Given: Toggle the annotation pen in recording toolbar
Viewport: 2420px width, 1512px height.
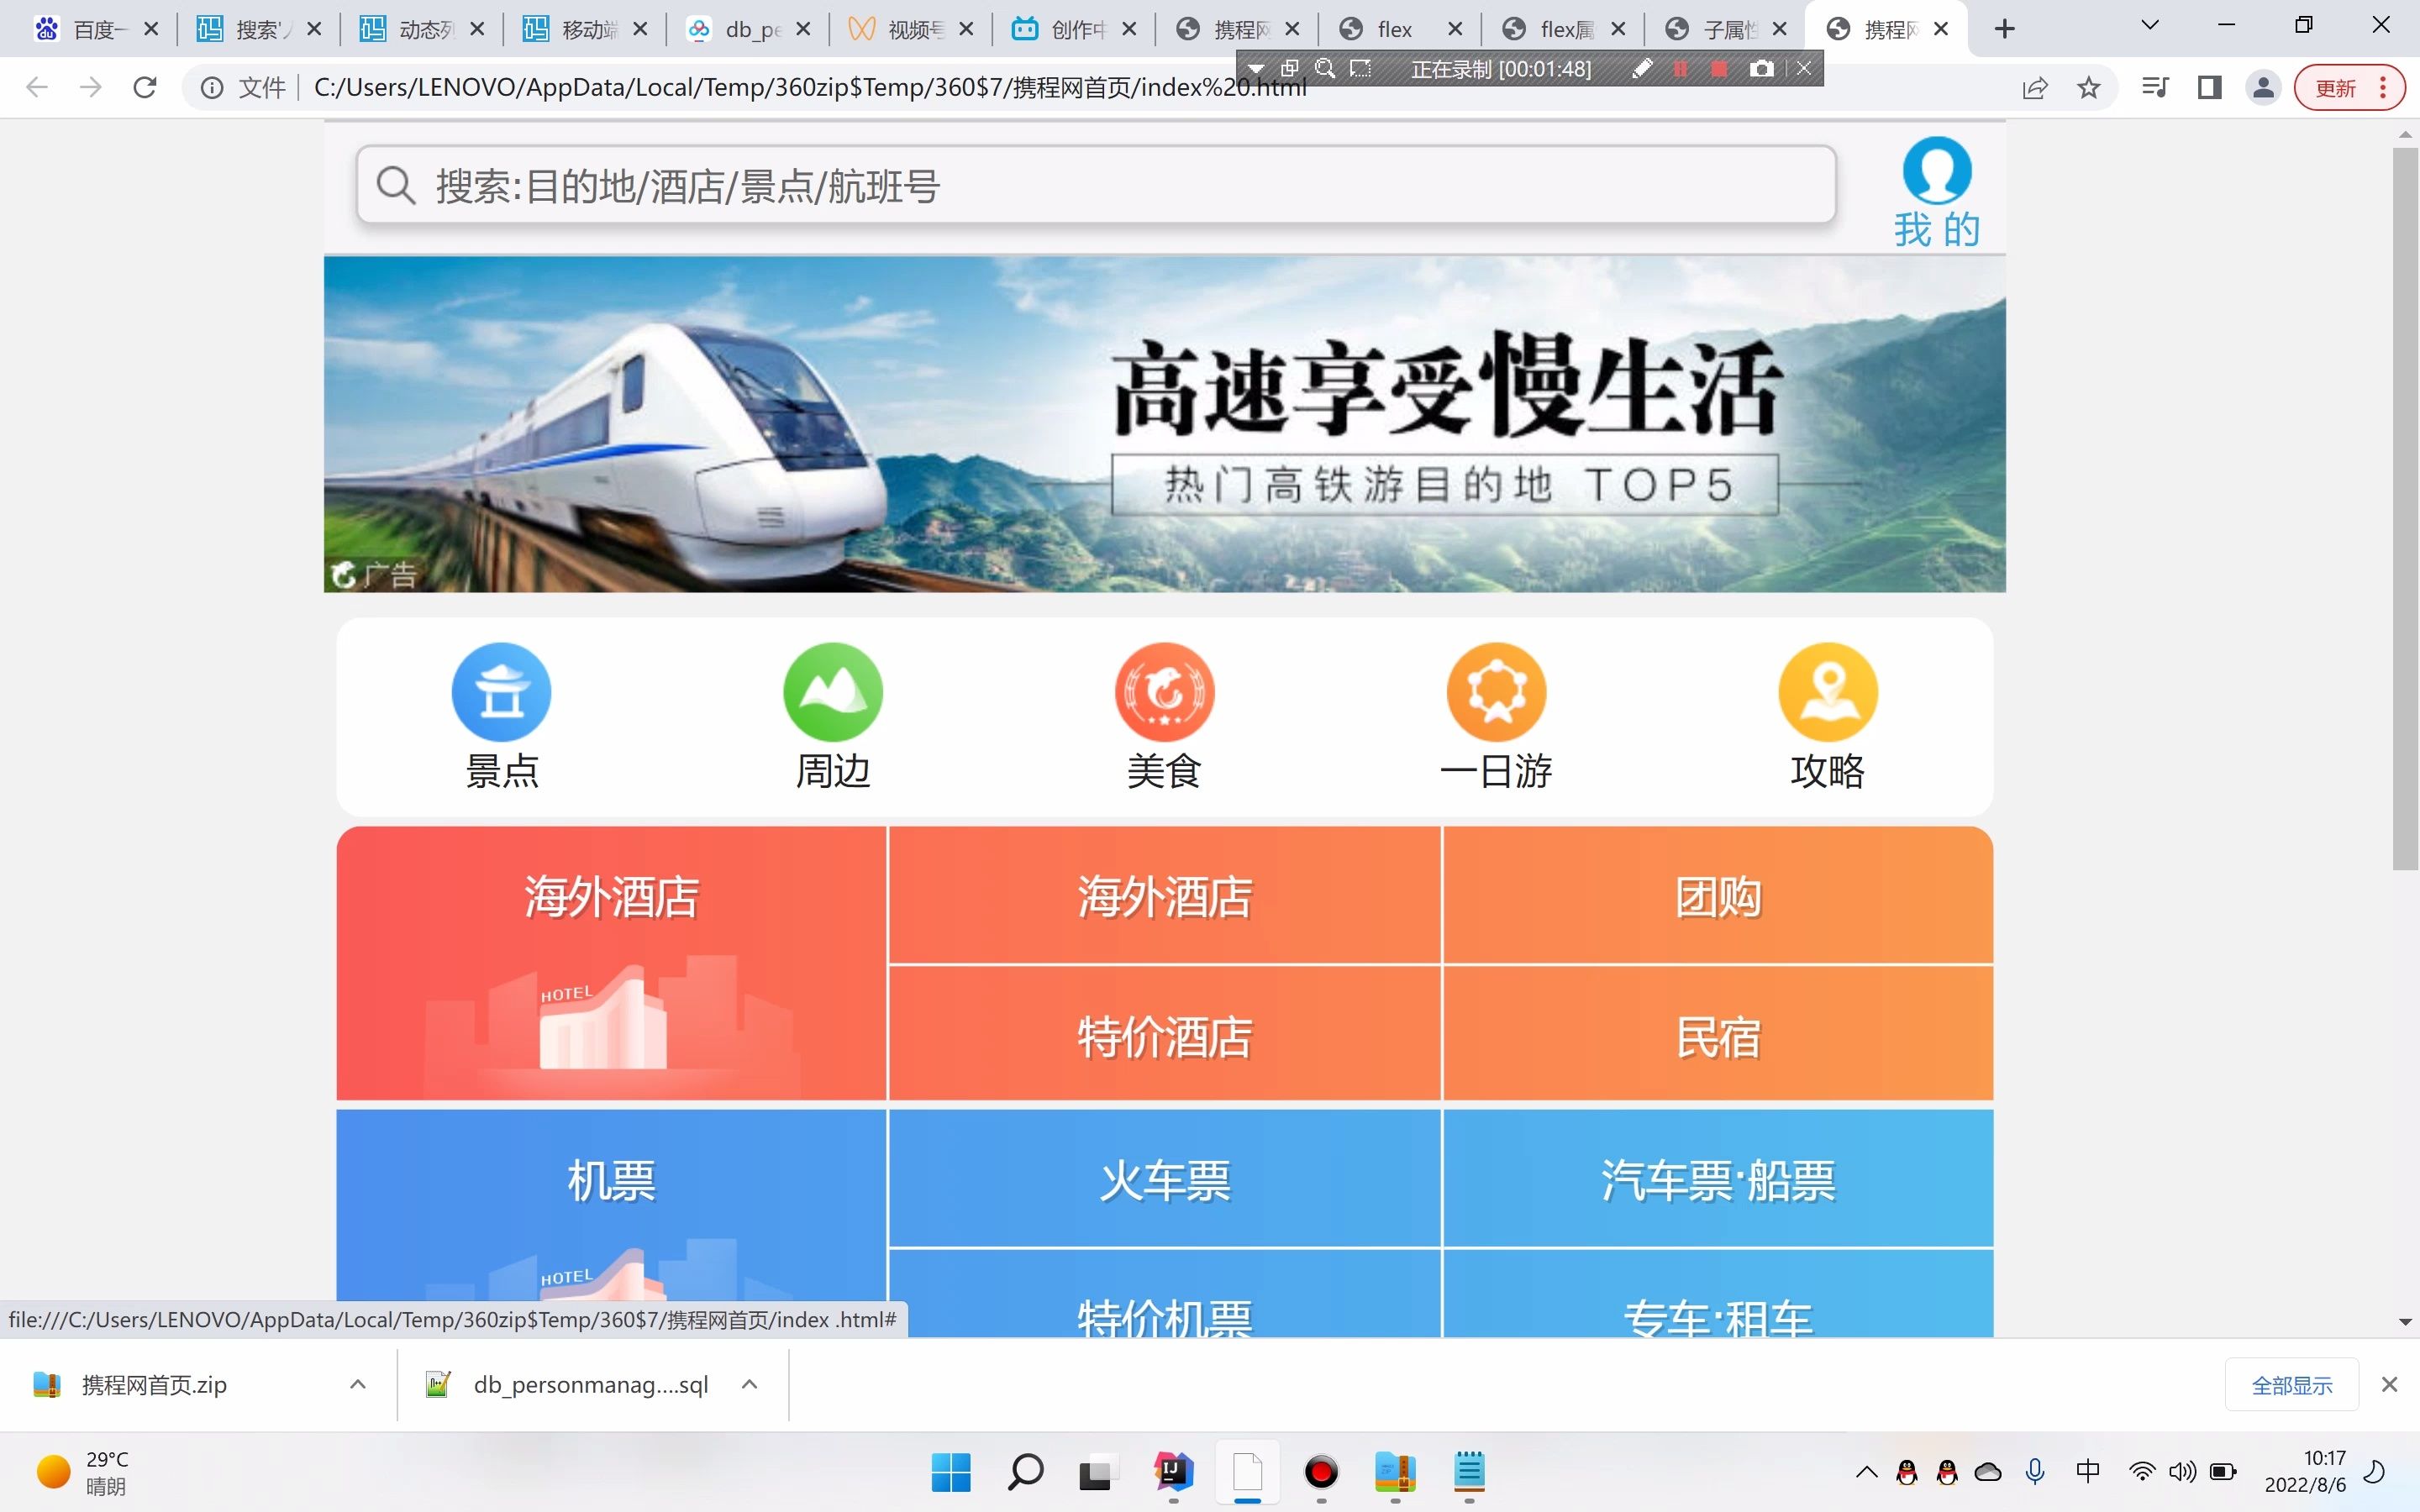Looking at the screenshot, I should point(1641,68).
